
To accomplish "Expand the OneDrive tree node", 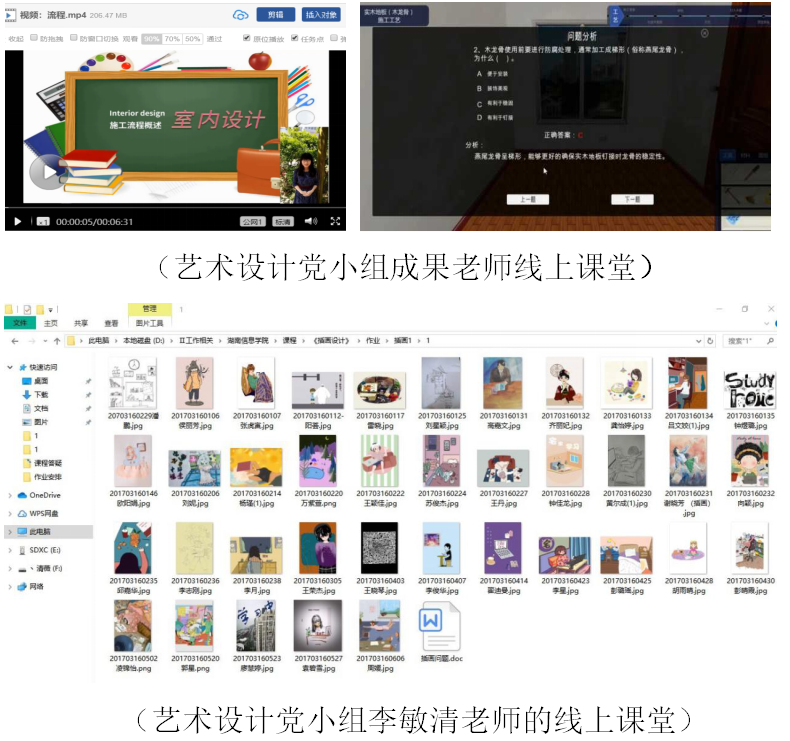I will pos(10,496).
